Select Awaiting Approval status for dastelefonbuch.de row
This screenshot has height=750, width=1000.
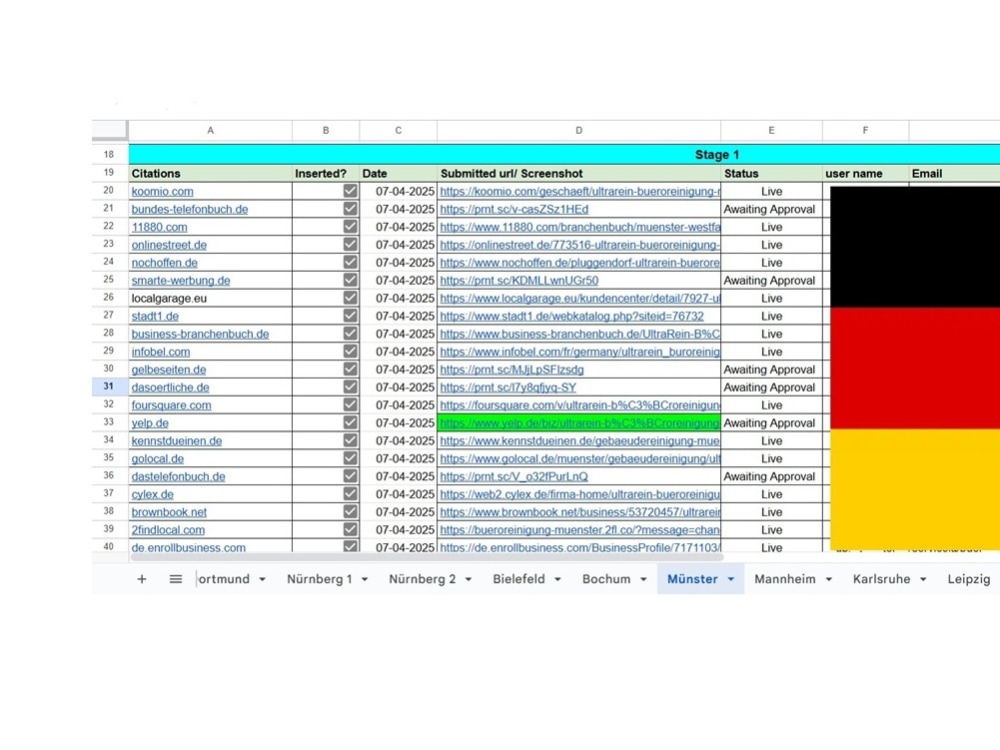(x=771, y=476)
